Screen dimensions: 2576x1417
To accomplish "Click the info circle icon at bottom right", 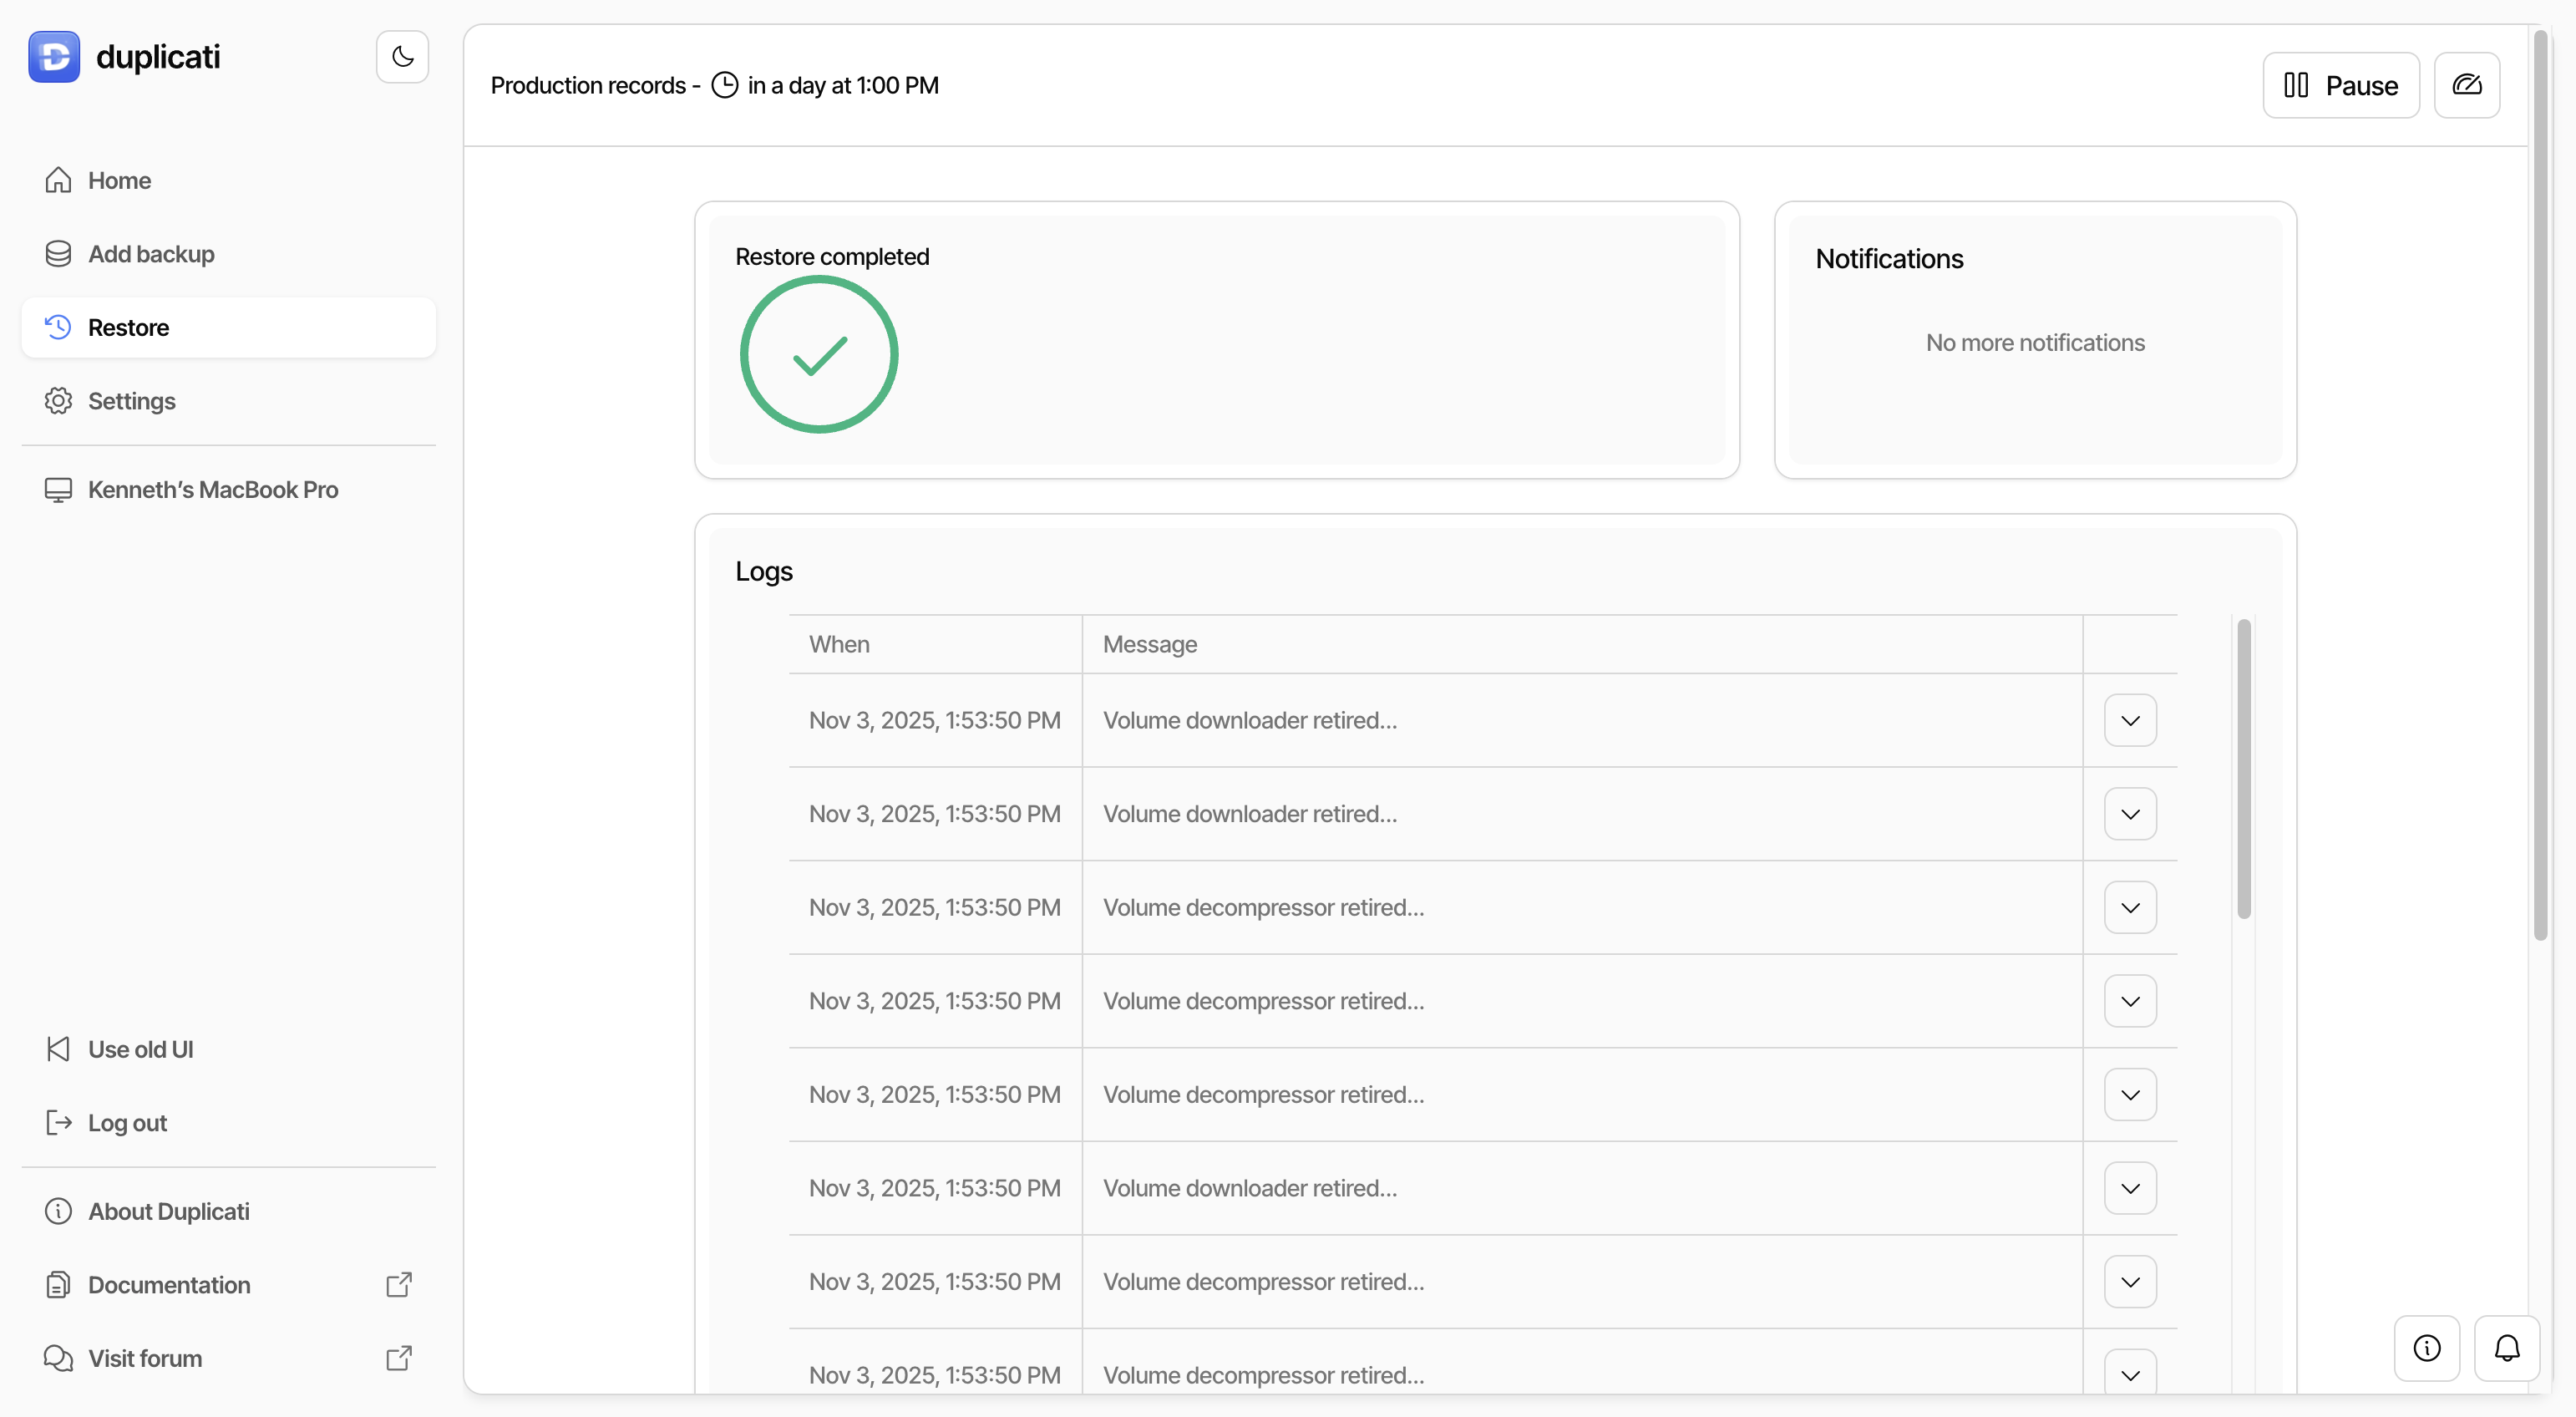I will point(2426,1348).
